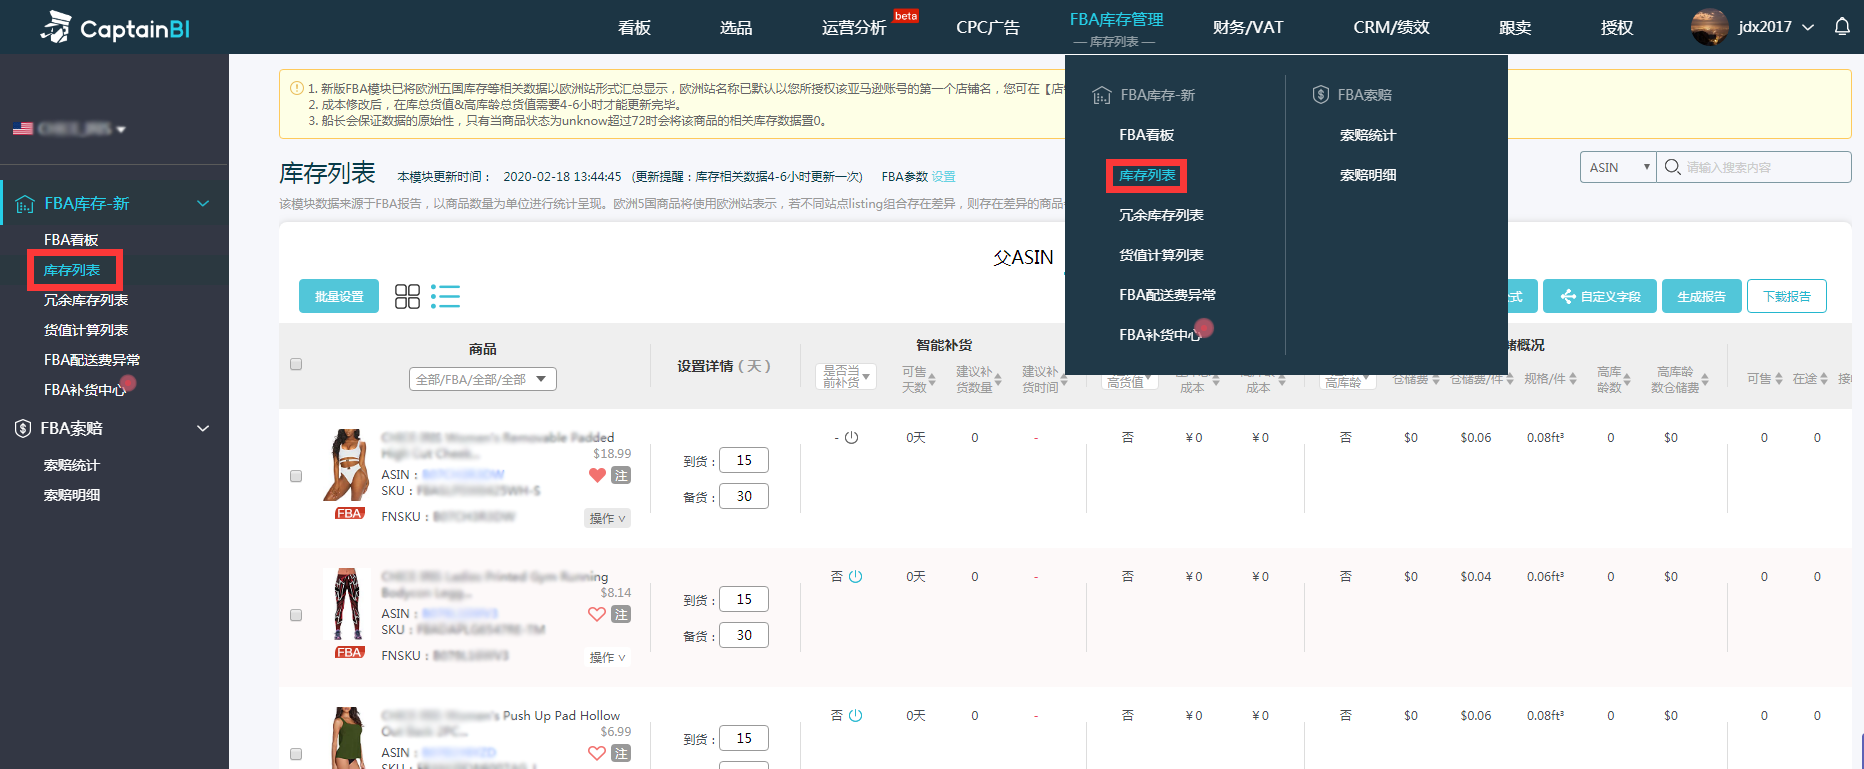Open the first swimsuit product thumbnail

(x=347, y=466)
